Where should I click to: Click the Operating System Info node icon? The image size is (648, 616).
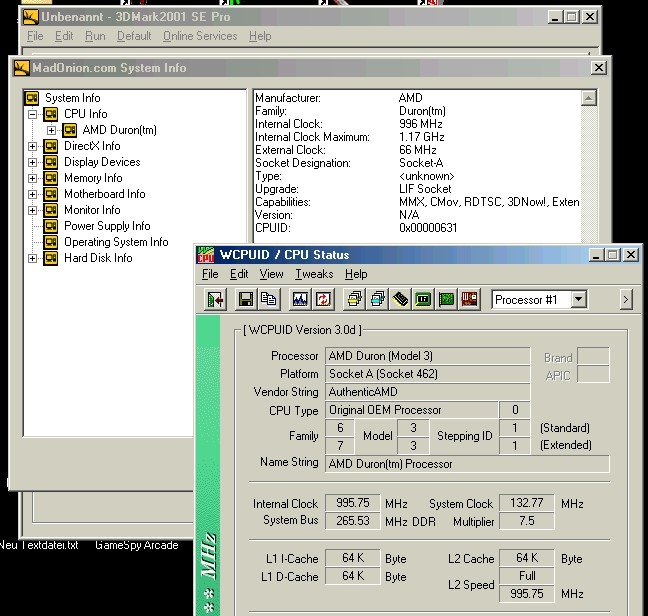coord(50,242)
